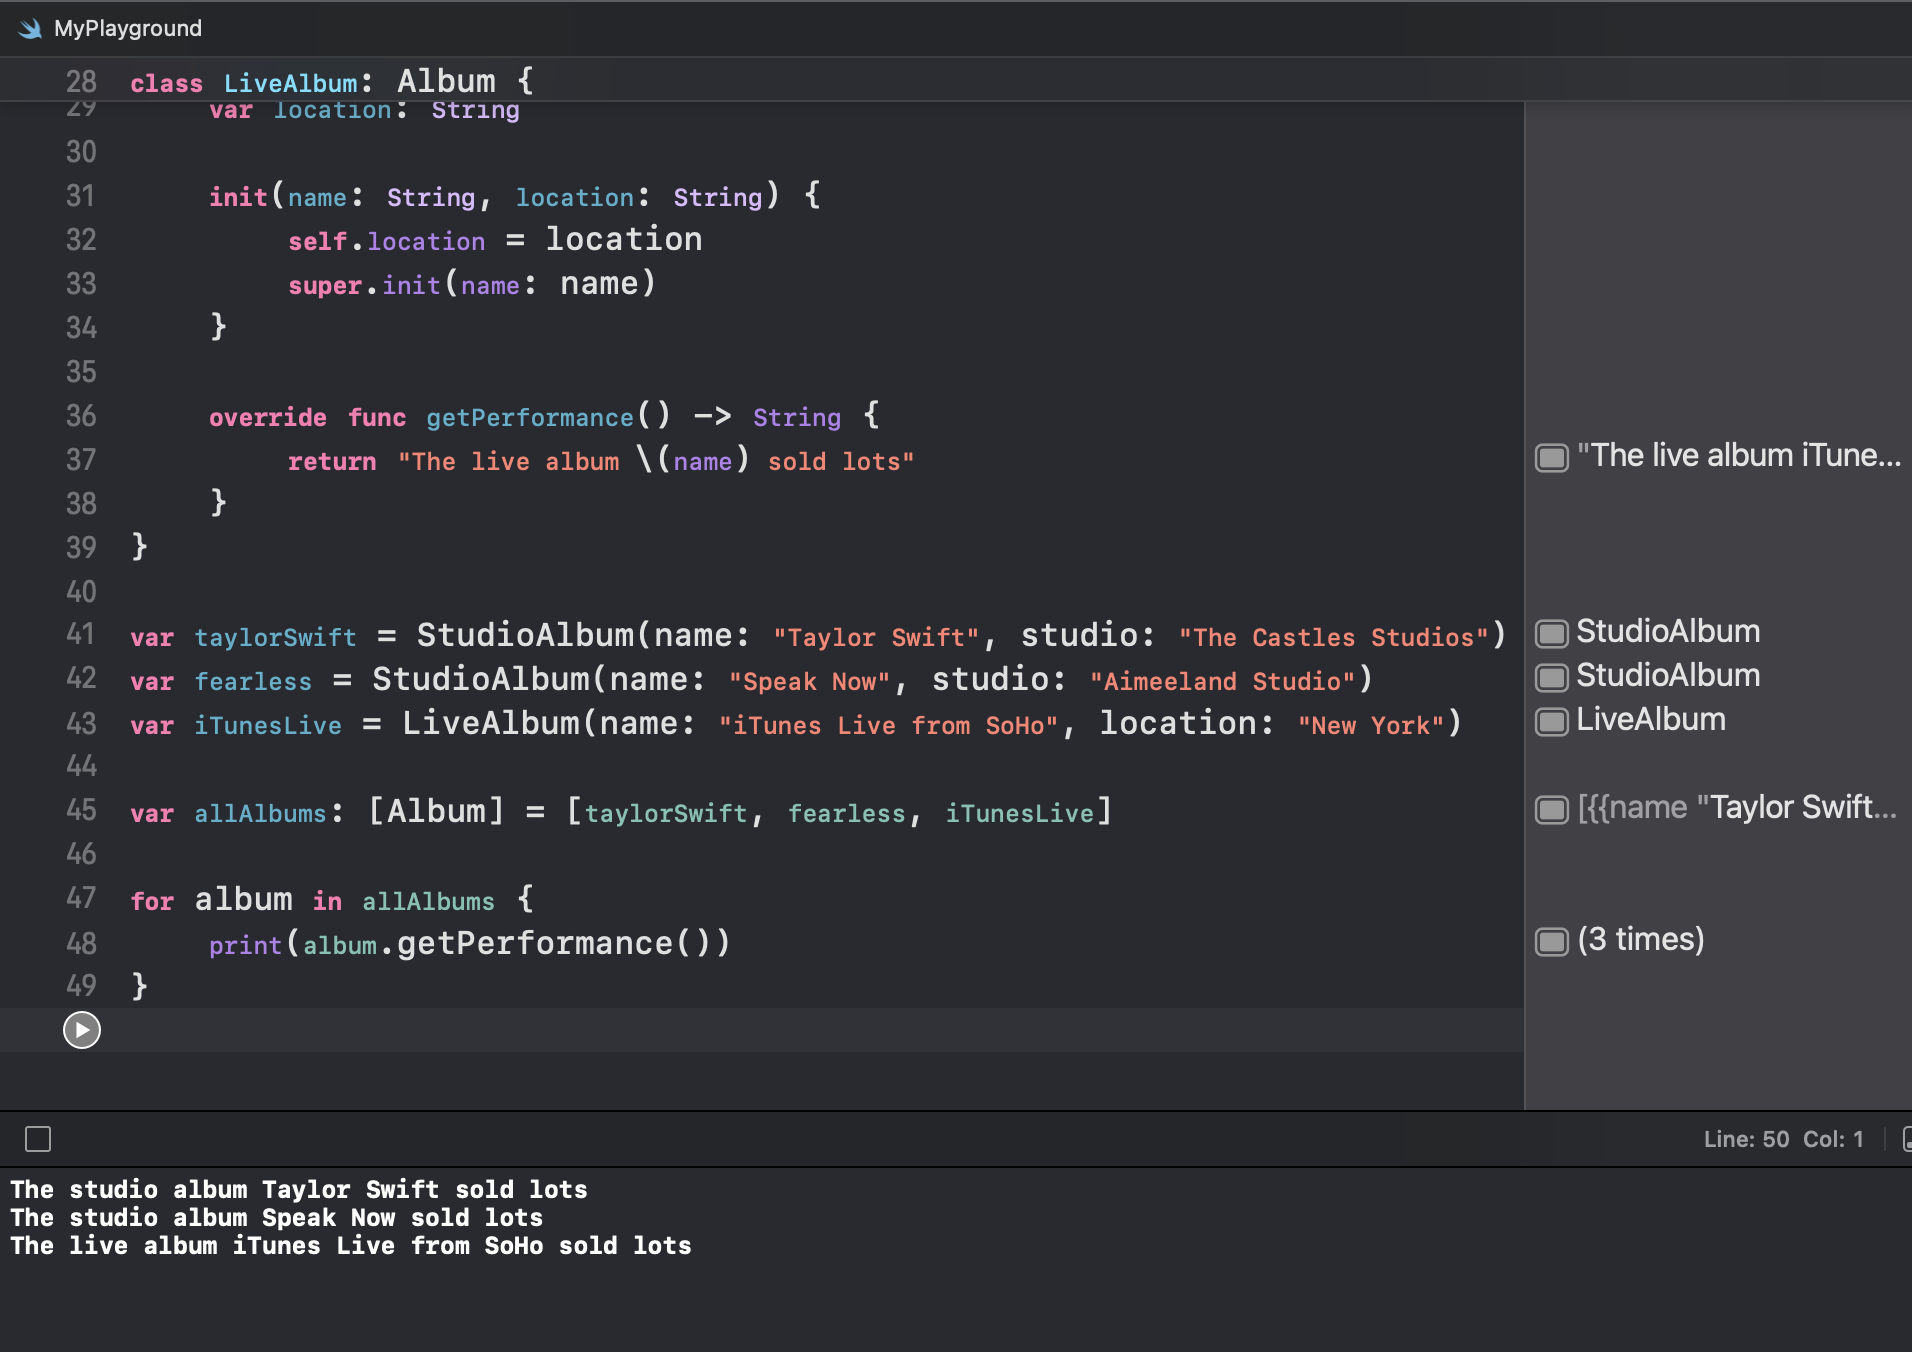Show quick look for allAlbums array result

[x=1552, y=809]
